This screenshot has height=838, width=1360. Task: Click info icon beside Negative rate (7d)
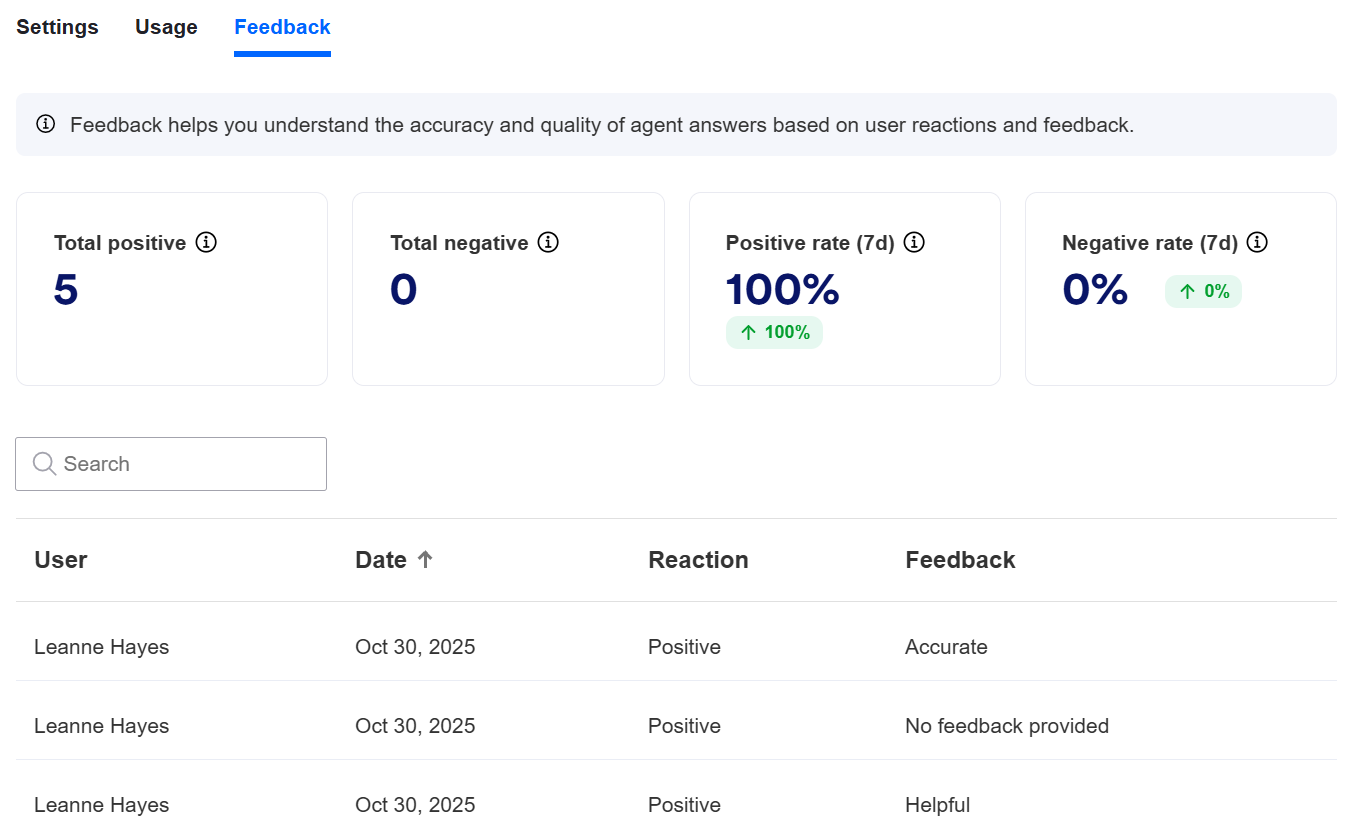click(x=1258, y=242)
